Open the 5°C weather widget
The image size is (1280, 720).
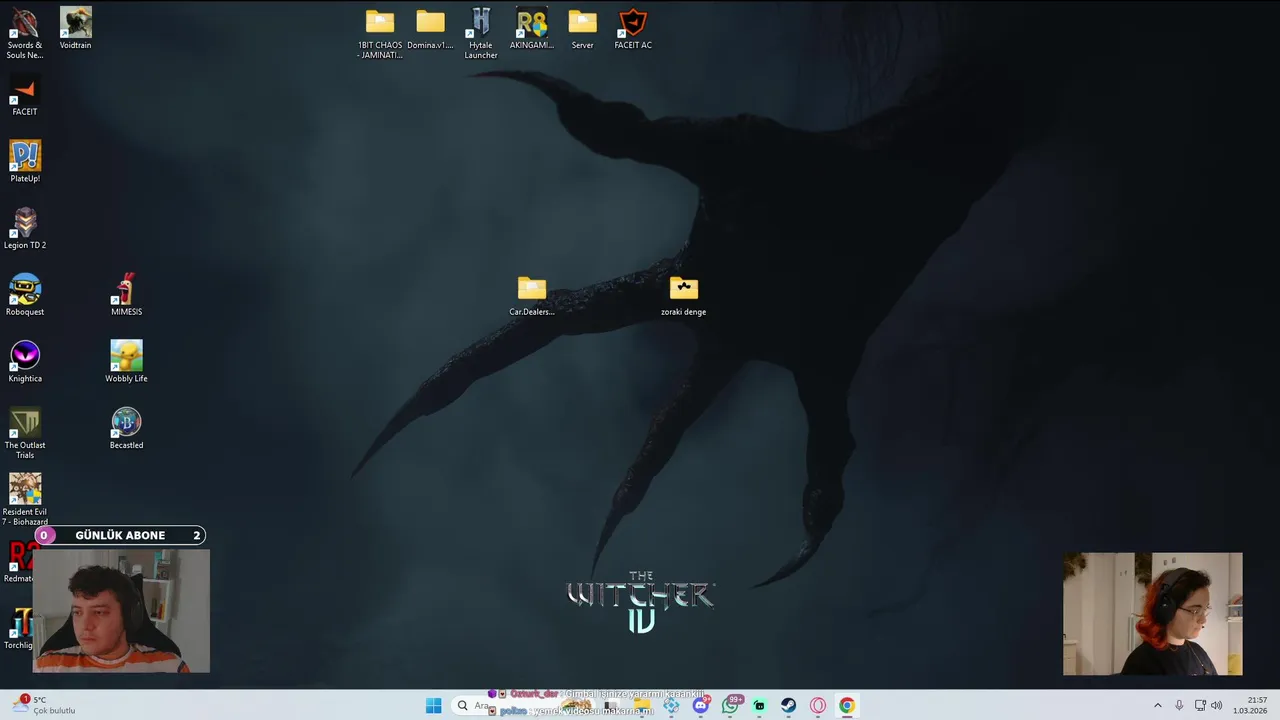(45, 706)
